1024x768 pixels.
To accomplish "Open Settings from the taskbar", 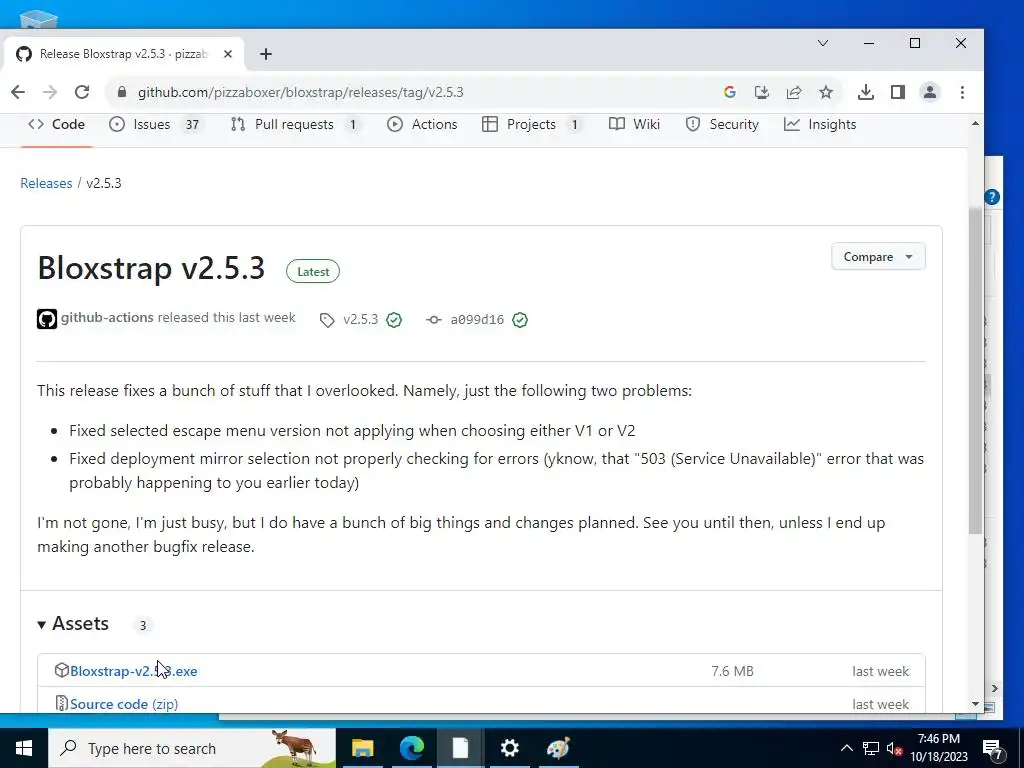I will 509,748.
